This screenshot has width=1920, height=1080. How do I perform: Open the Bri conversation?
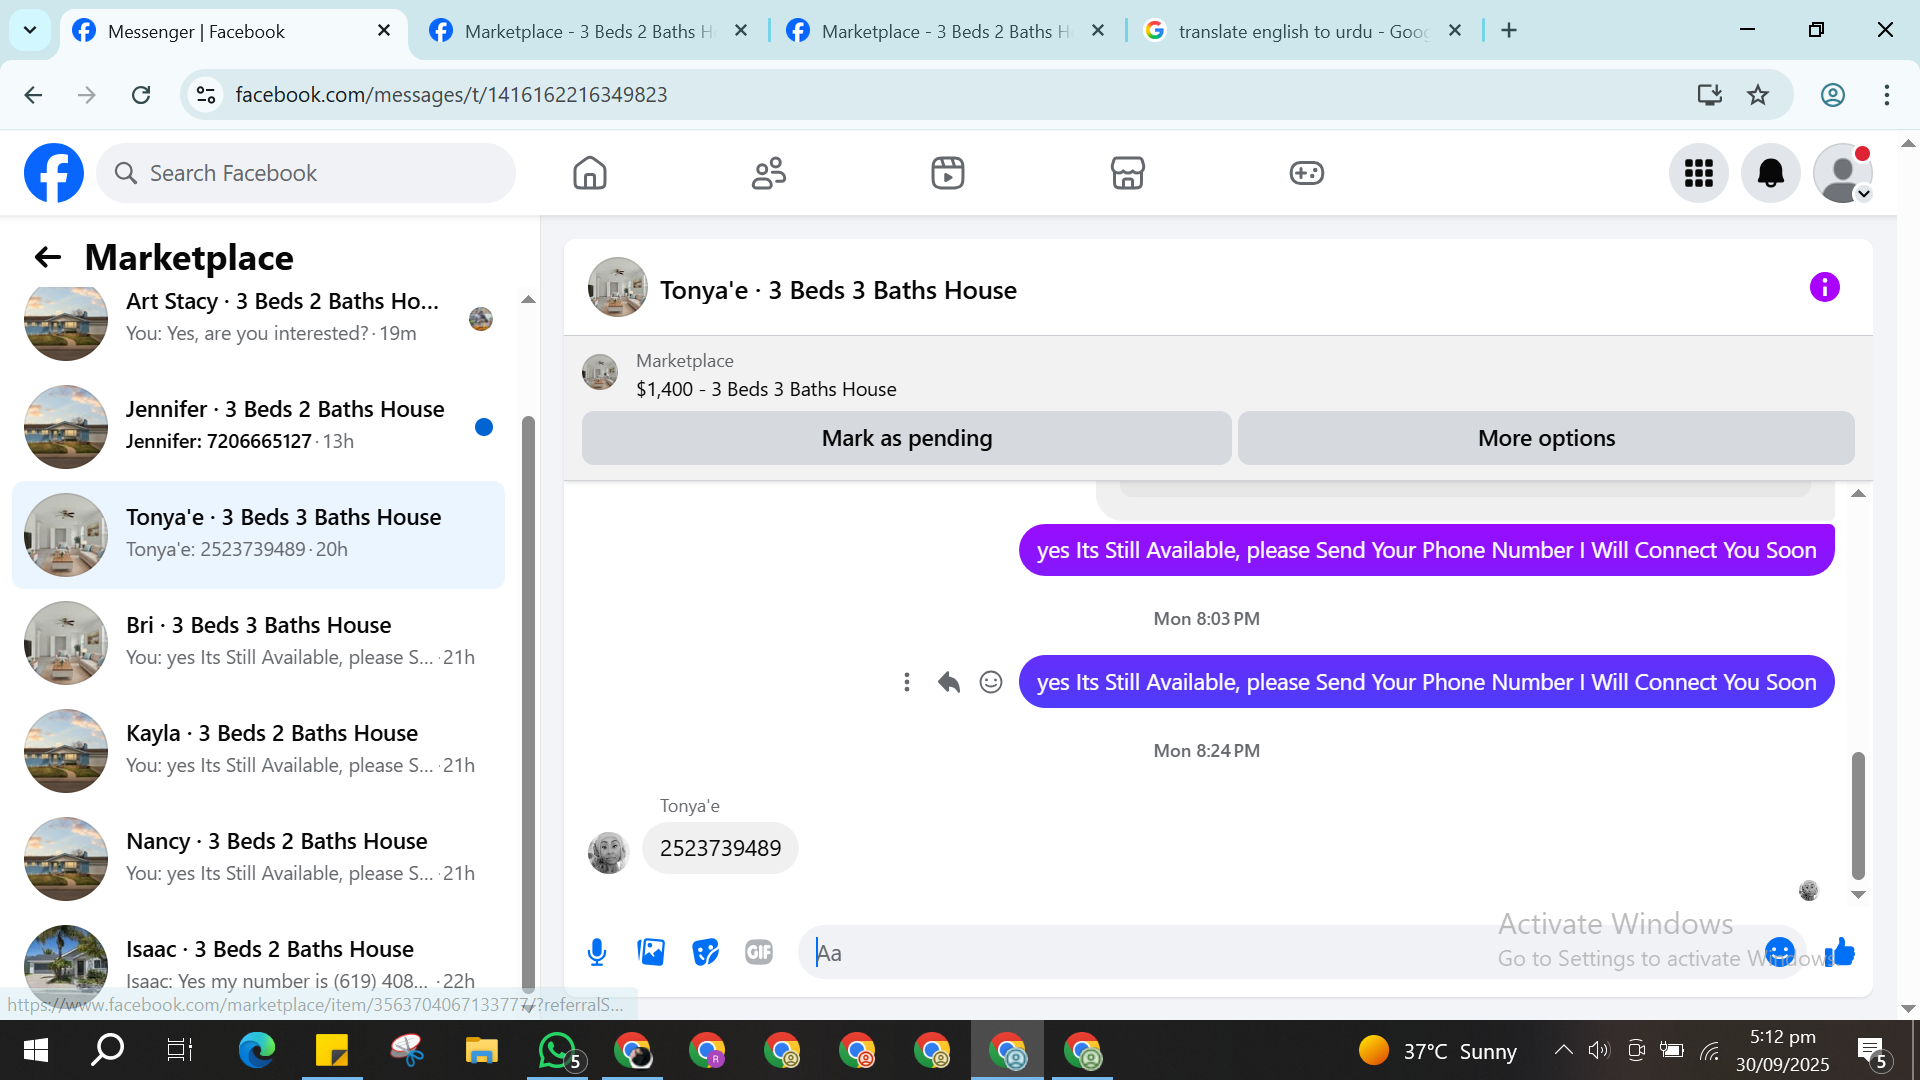[258, 643]
